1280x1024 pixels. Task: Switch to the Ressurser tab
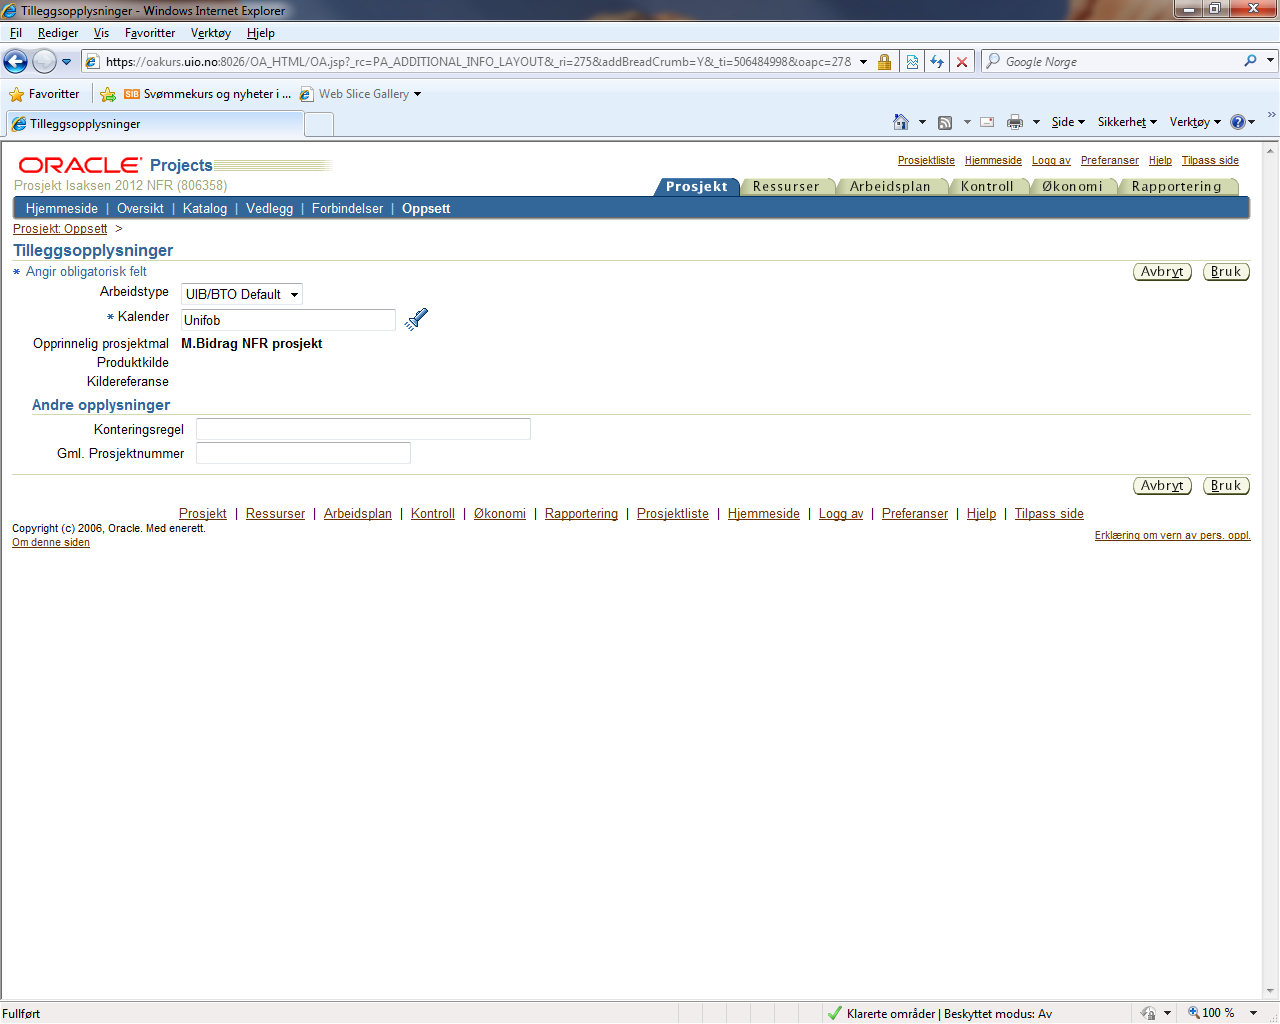(786, 186)
